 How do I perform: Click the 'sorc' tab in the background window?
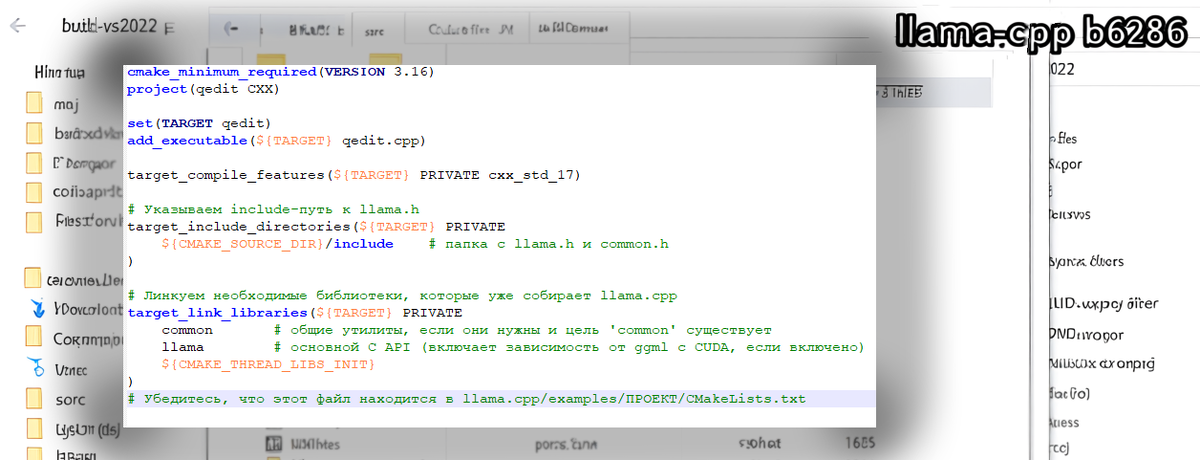pos(375,31)
